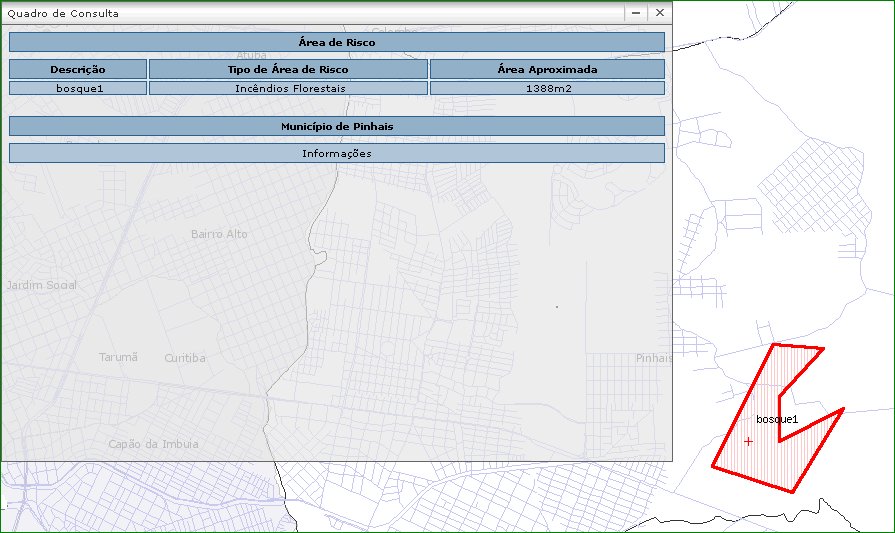Click the Tipo de Área de Risco header
Image resolution: width=895 pixels, height=533 pixels.
pos(288,69)
